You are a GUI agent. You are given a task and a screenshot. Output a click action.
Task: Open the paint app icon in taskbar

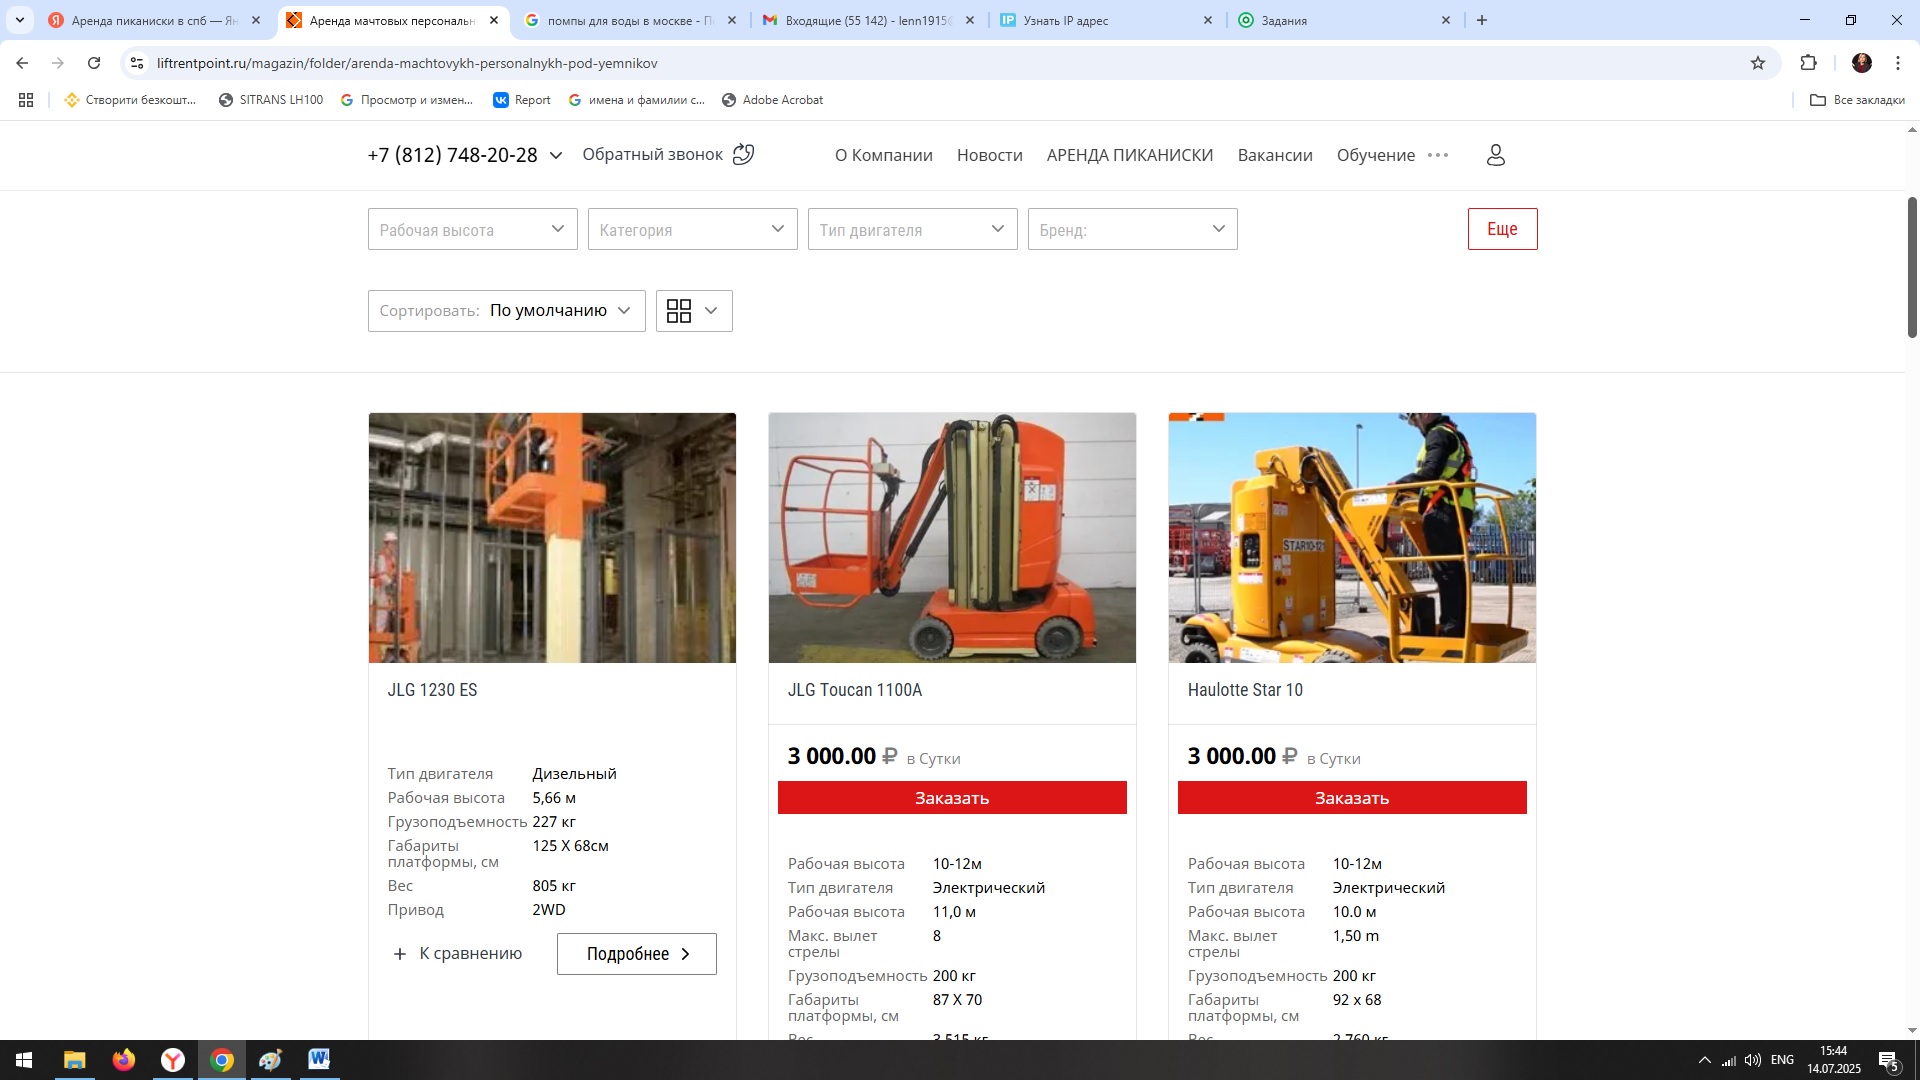coord(270,1060)
